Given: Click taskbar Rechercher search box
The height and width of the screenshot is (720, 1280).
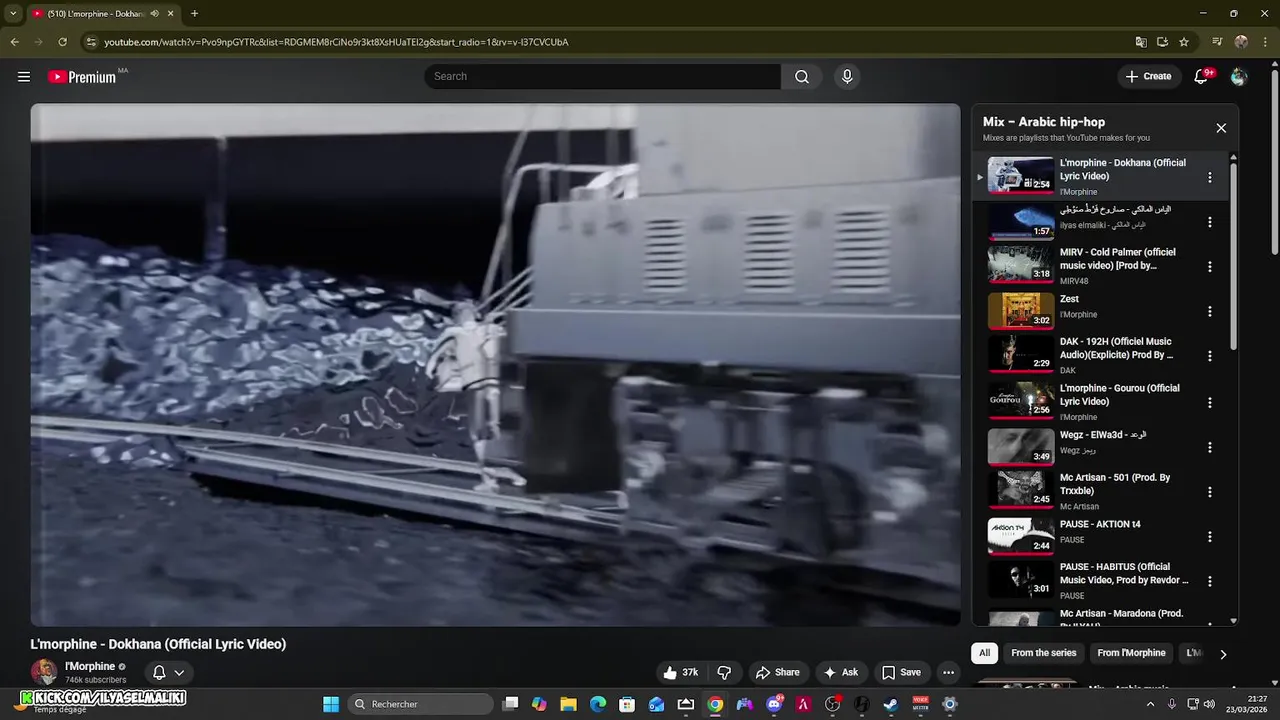Looking at the screenshot, I should (422, 704).
